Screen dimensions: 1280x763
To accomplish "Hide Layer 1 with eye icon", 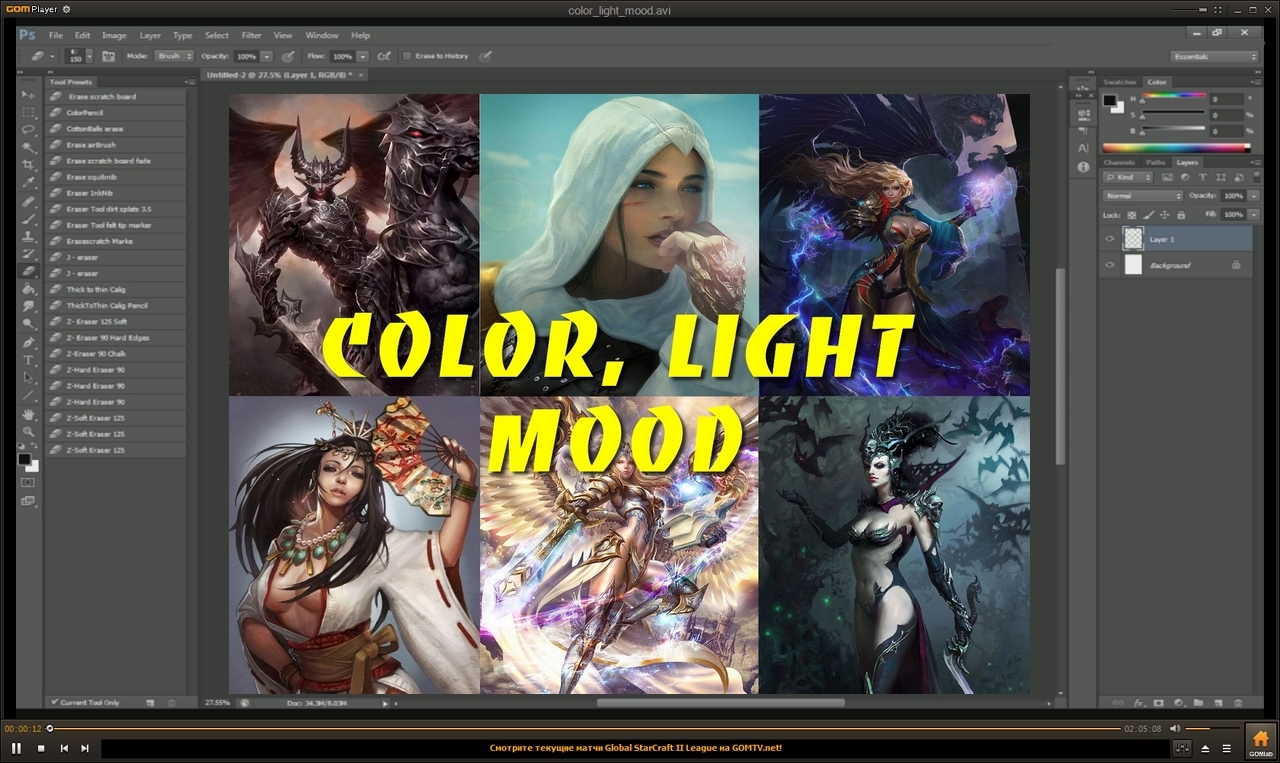I will [1109, 239].
